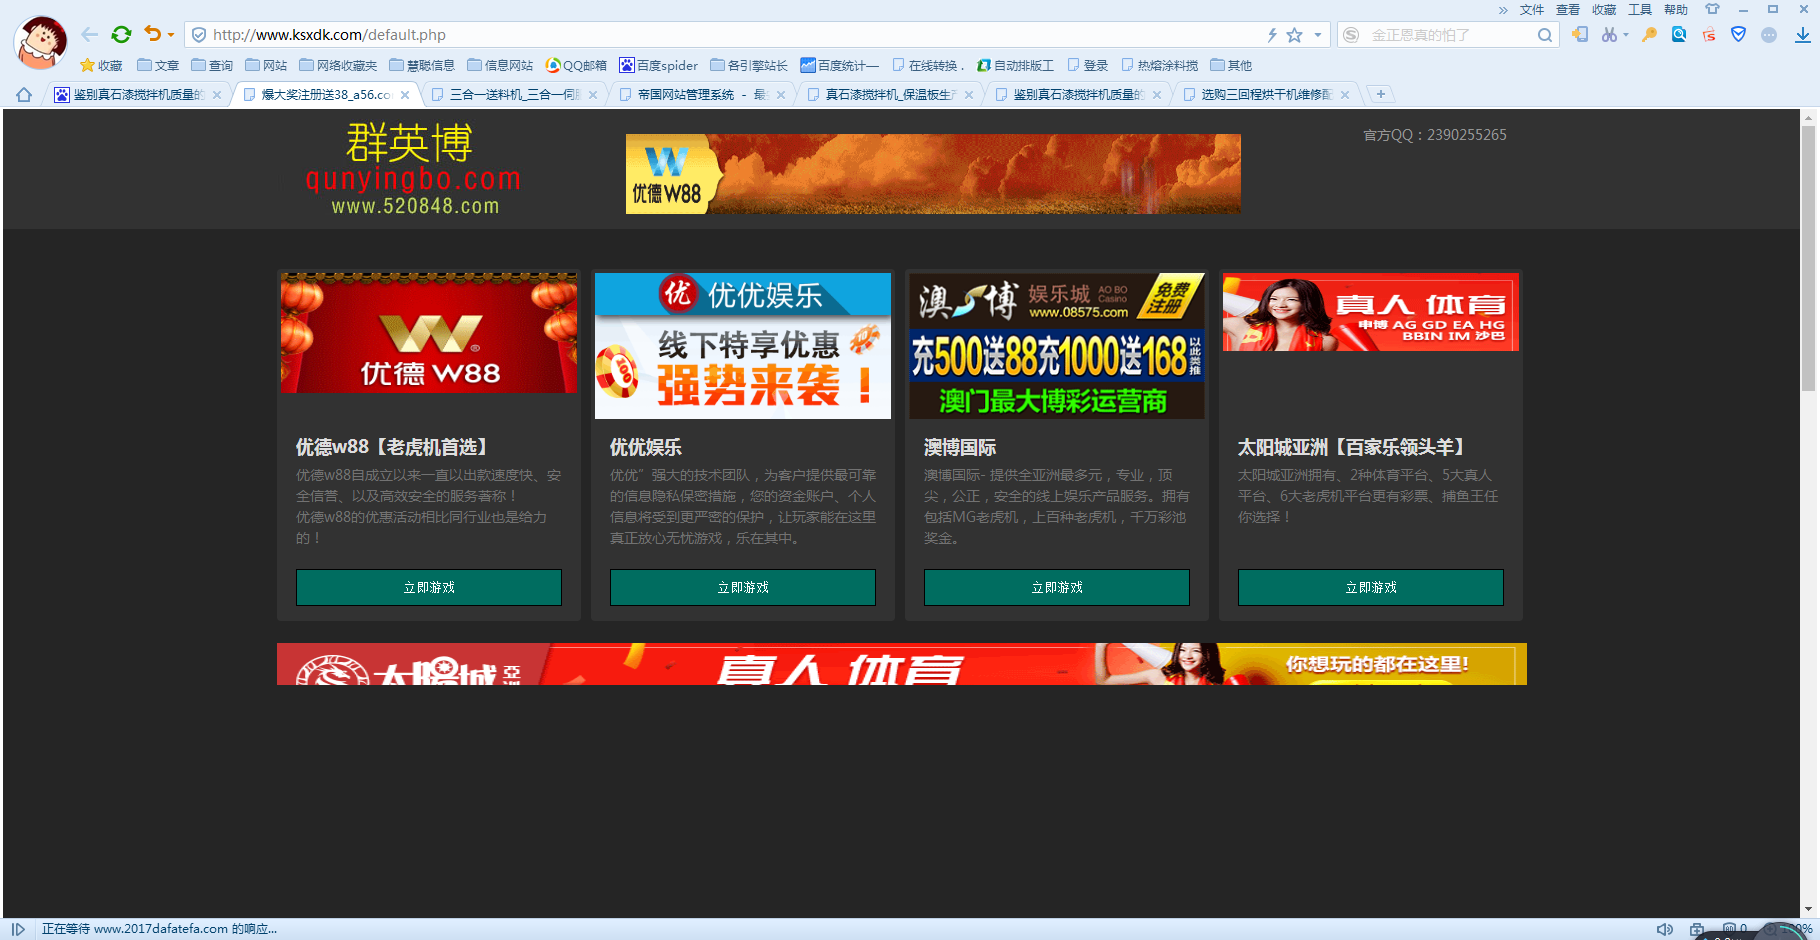Open the QQ邮箱 bookmark
Image resolution: width=1820 pixels, height=940 pixels.
(x=576, y=65)
